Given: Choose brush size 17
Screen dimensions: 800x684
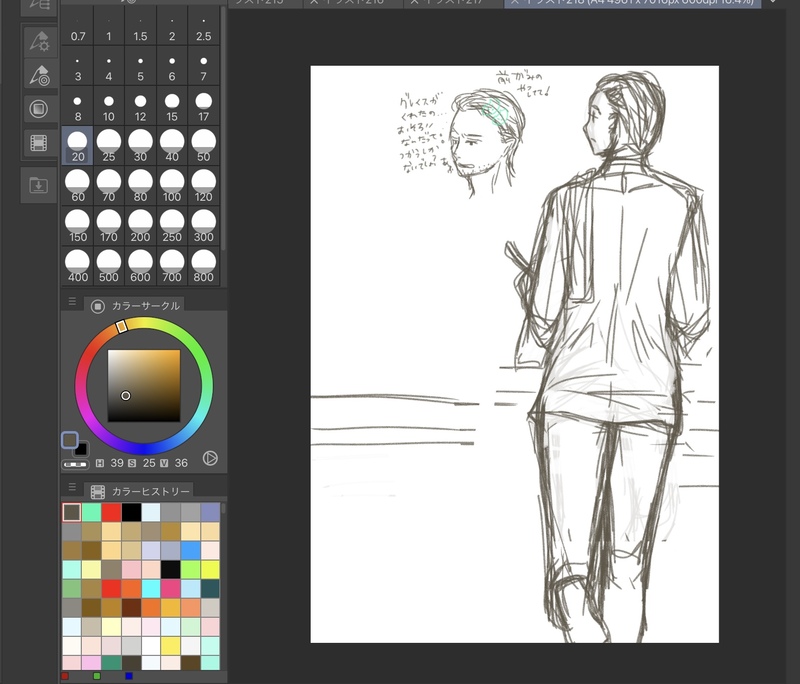Looking at the screenshot, I should [x=204, y=106].
